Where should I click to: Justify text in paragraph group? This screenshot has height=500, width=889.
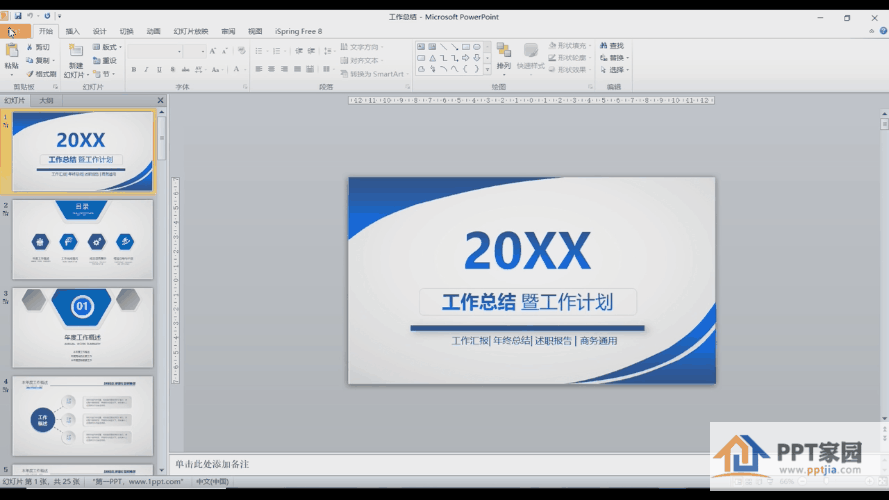tap(297, 69)
